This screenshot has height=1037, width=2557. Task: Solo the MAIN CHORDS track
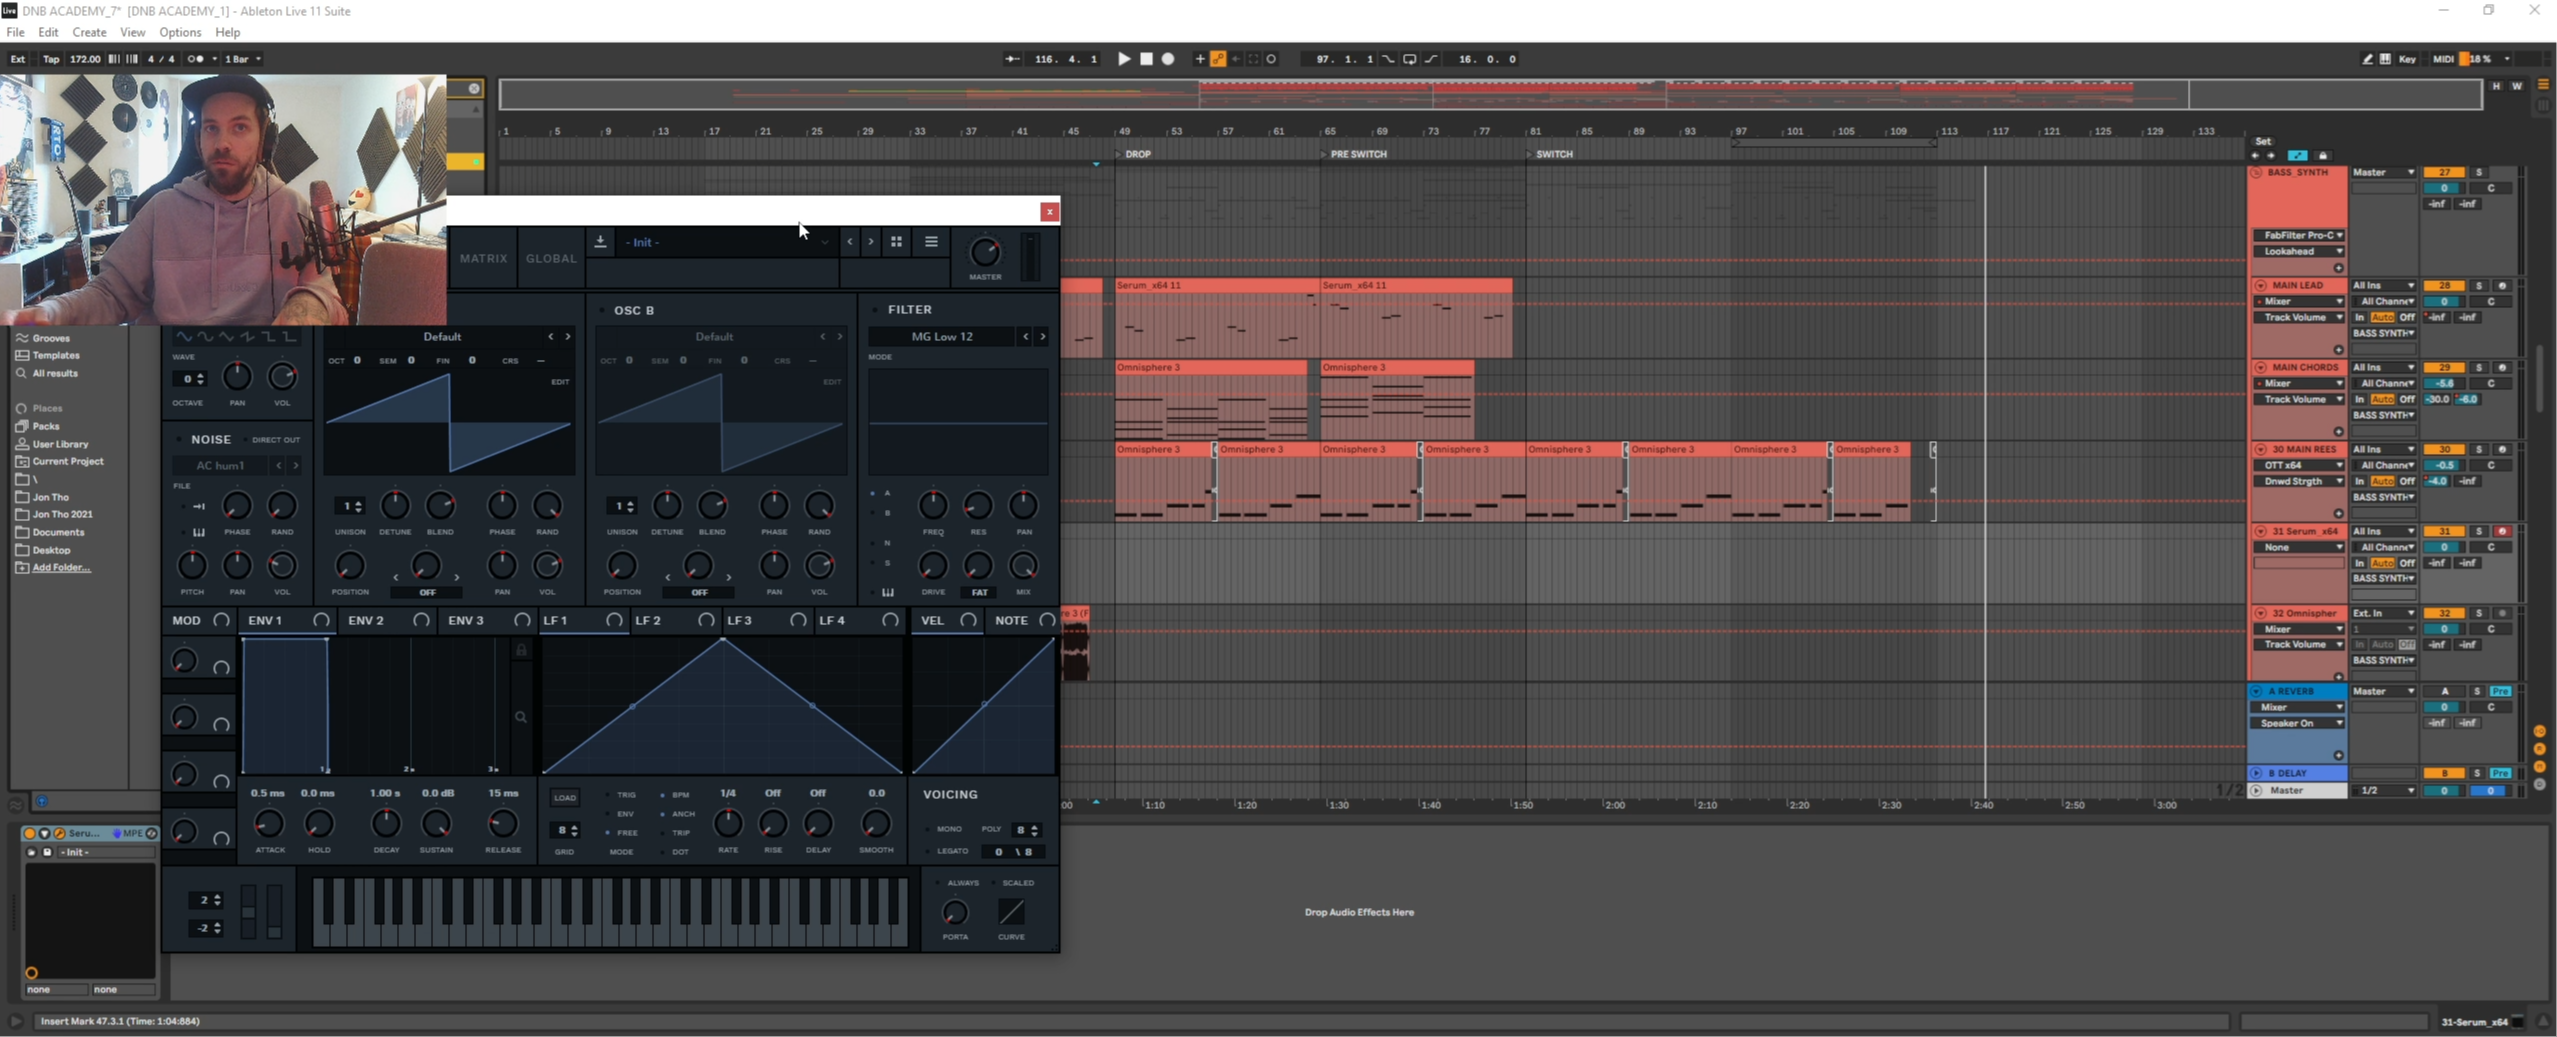tap(2479, 368)
